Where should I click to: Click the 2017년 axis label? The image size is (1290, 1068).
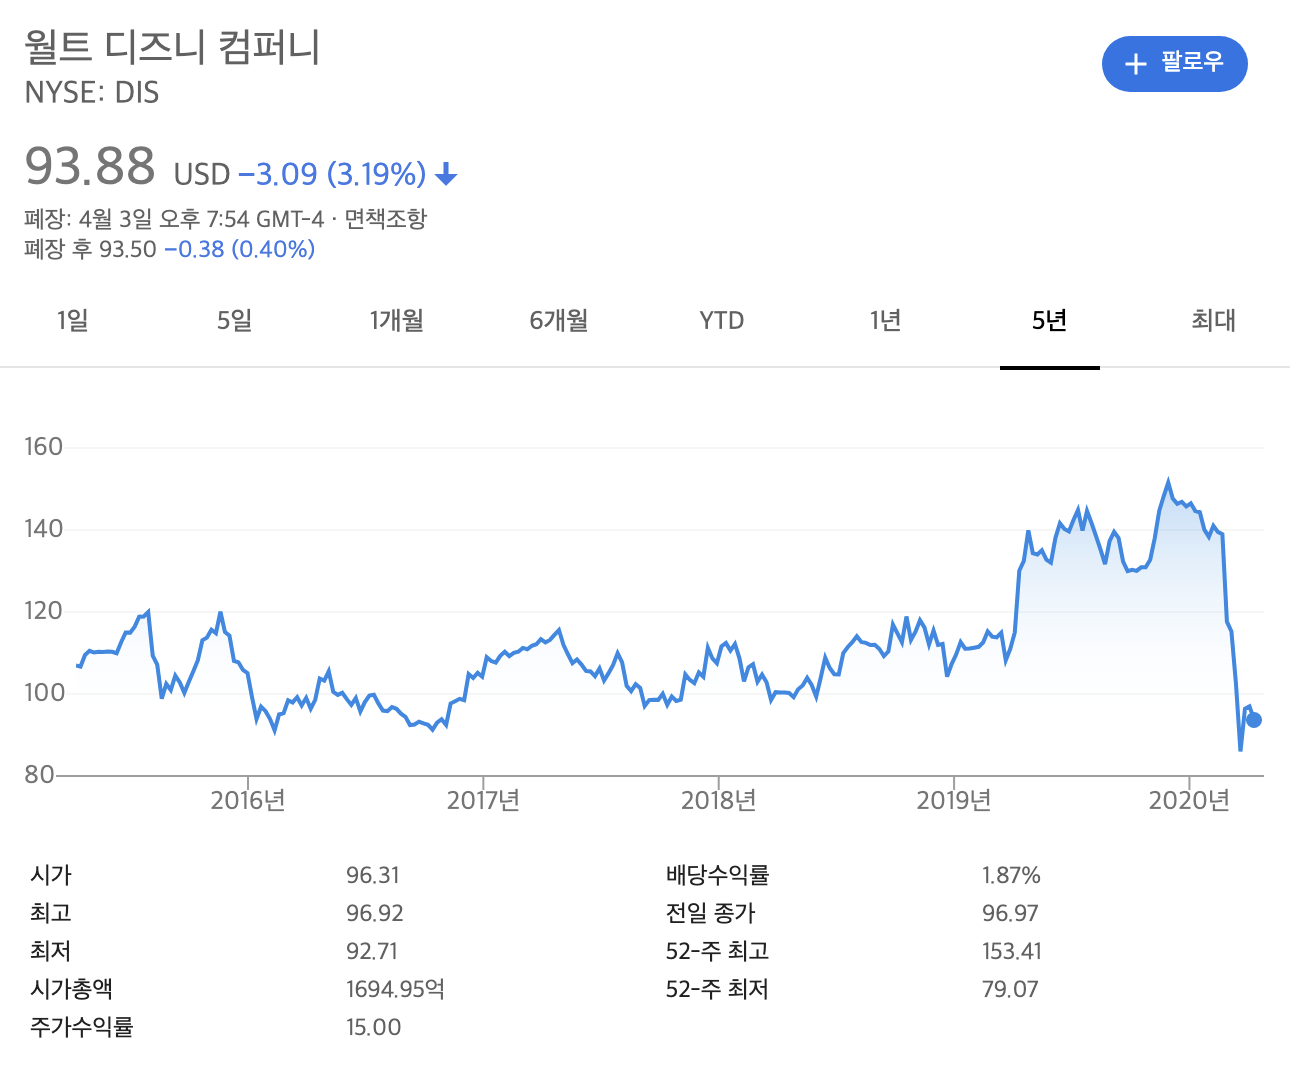[x=483, y=800]
